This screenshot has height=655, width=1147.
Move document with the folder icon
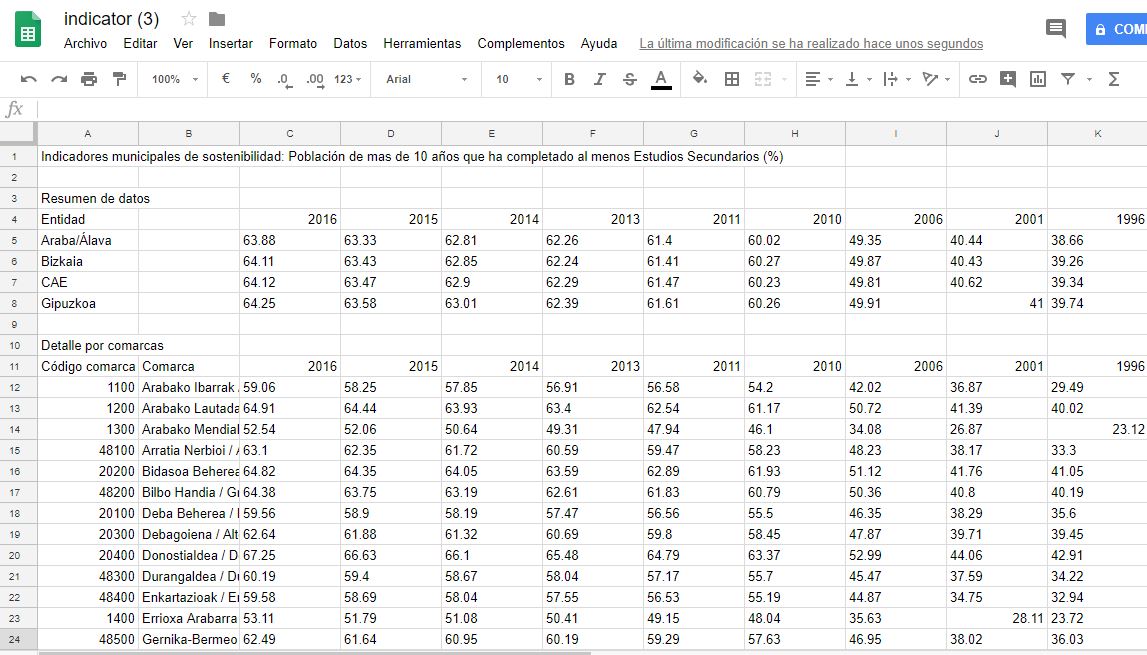click(x=217, y=19)
